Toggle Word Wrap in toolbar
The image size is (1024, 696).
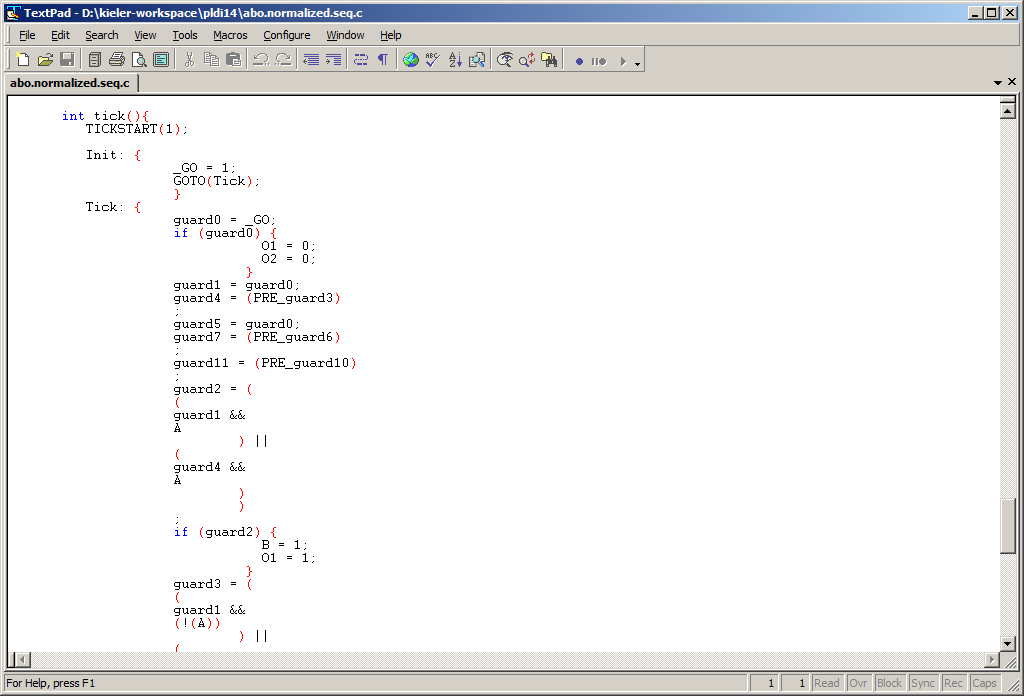coord(360,60)
